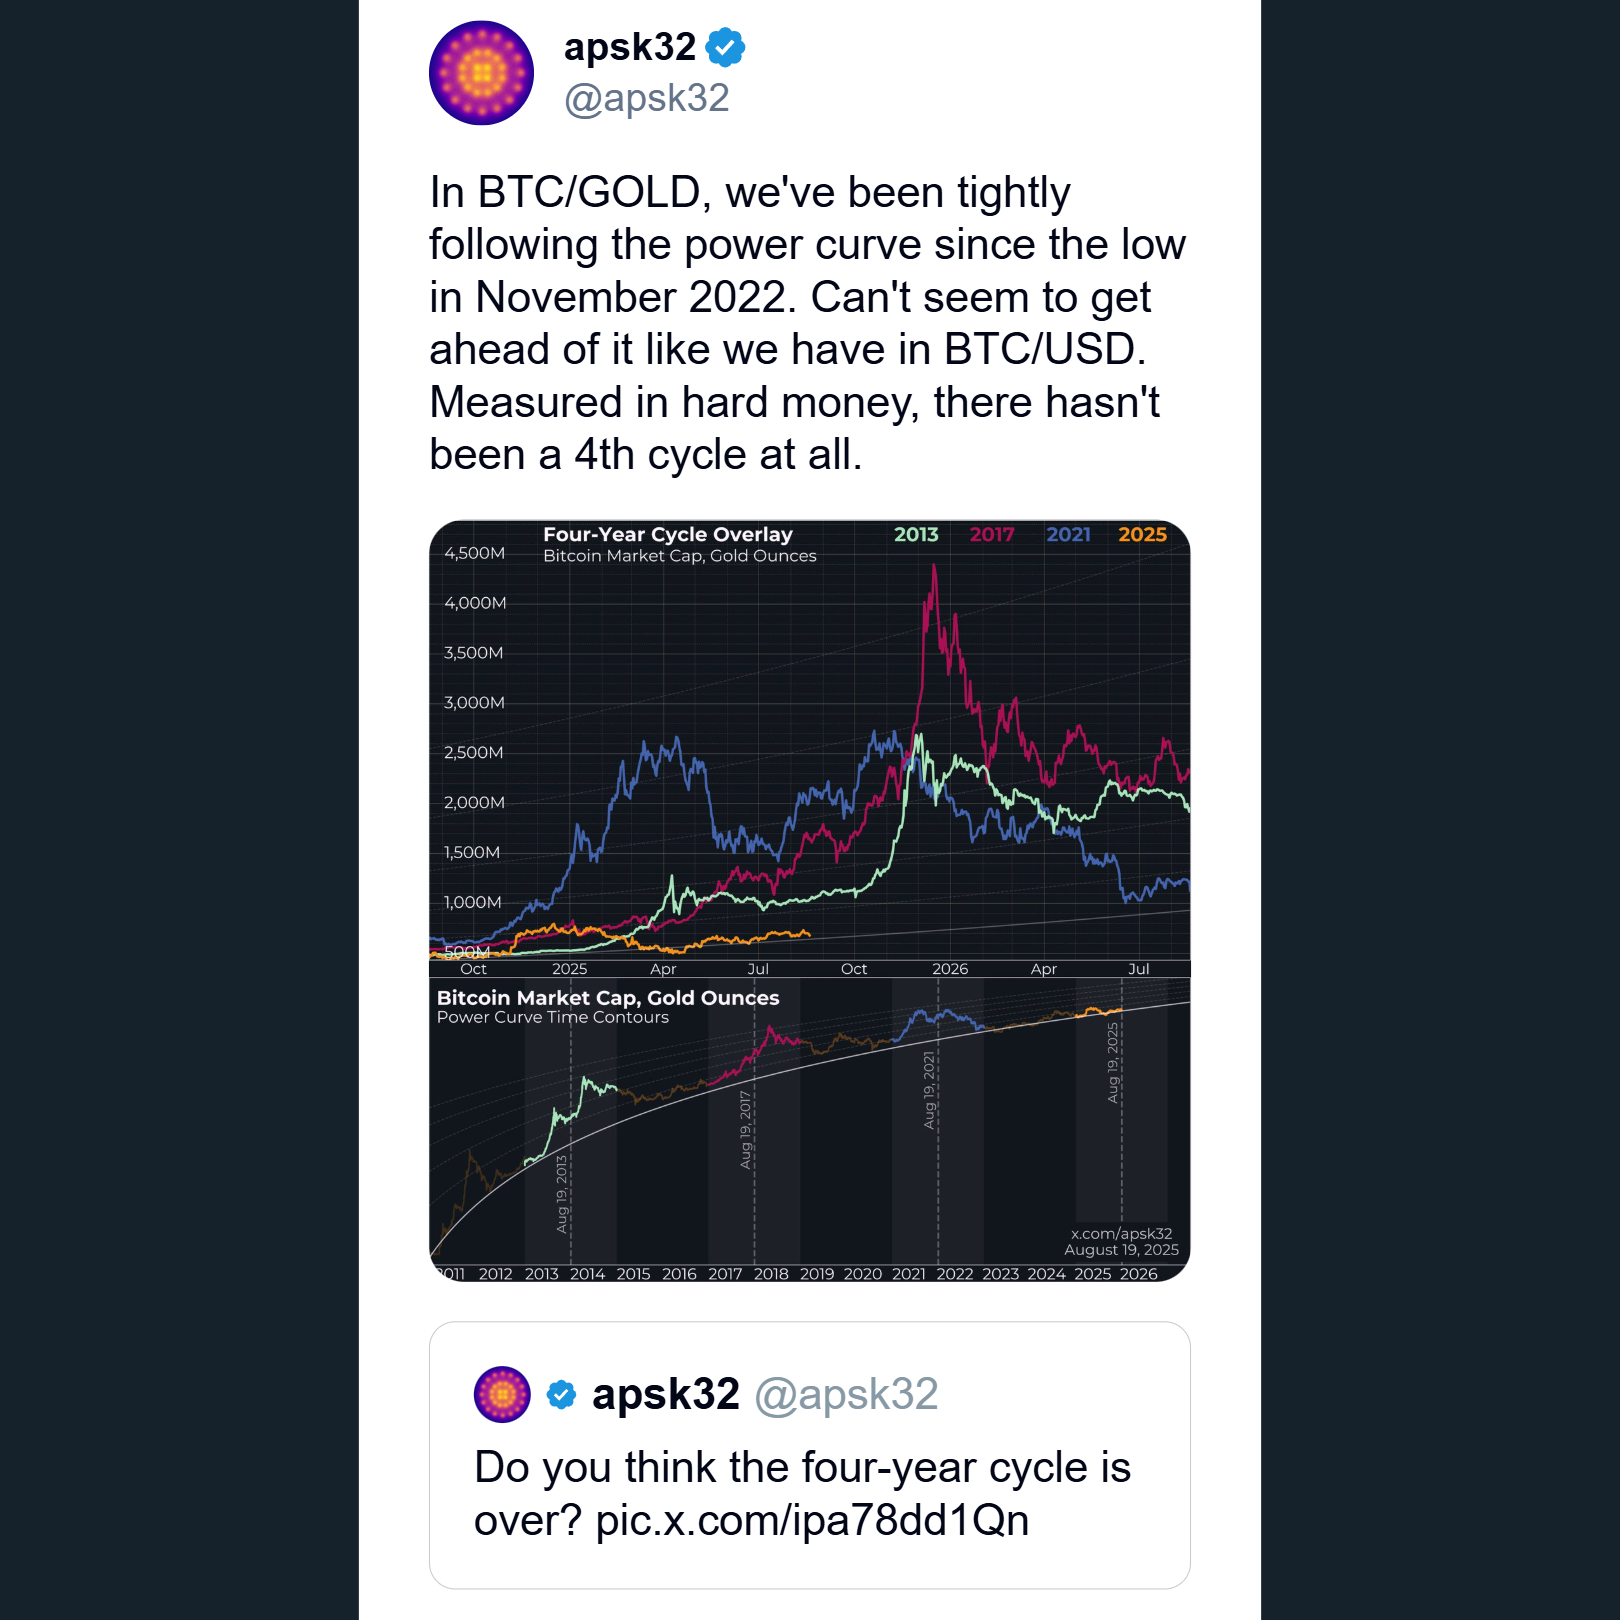Screen dimensions: 1620x1620
Task: Click the small avatar in the quoted tweet
Action: [x=502, y=1394]
